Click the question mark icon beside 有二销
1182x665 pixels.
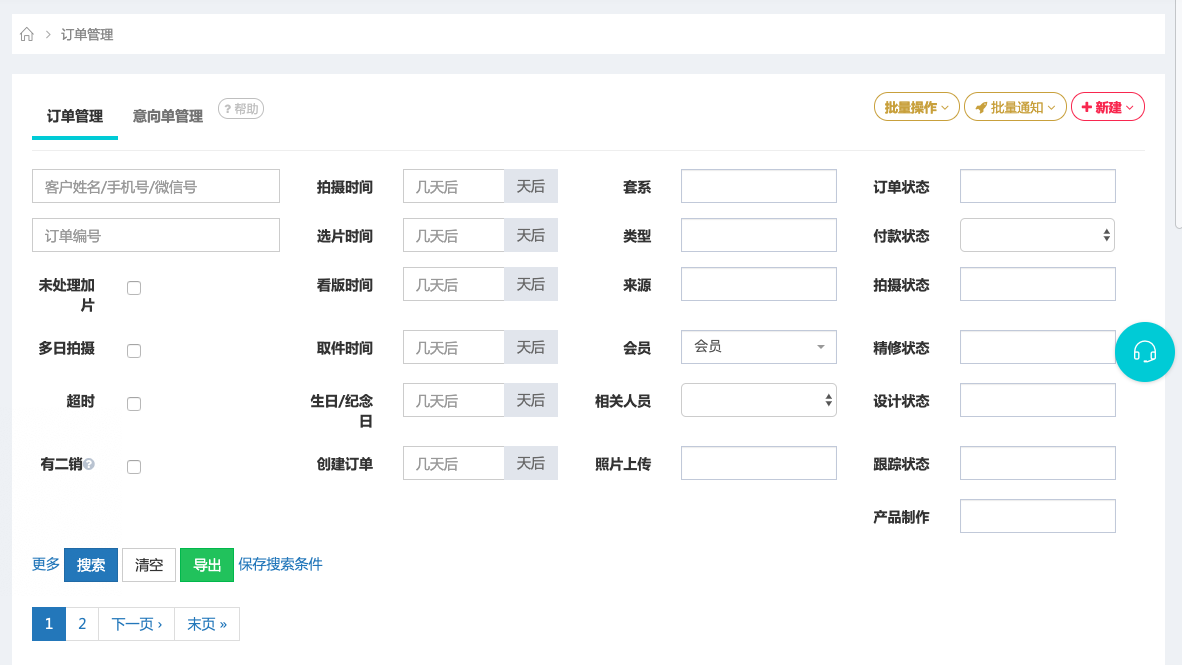91,463
